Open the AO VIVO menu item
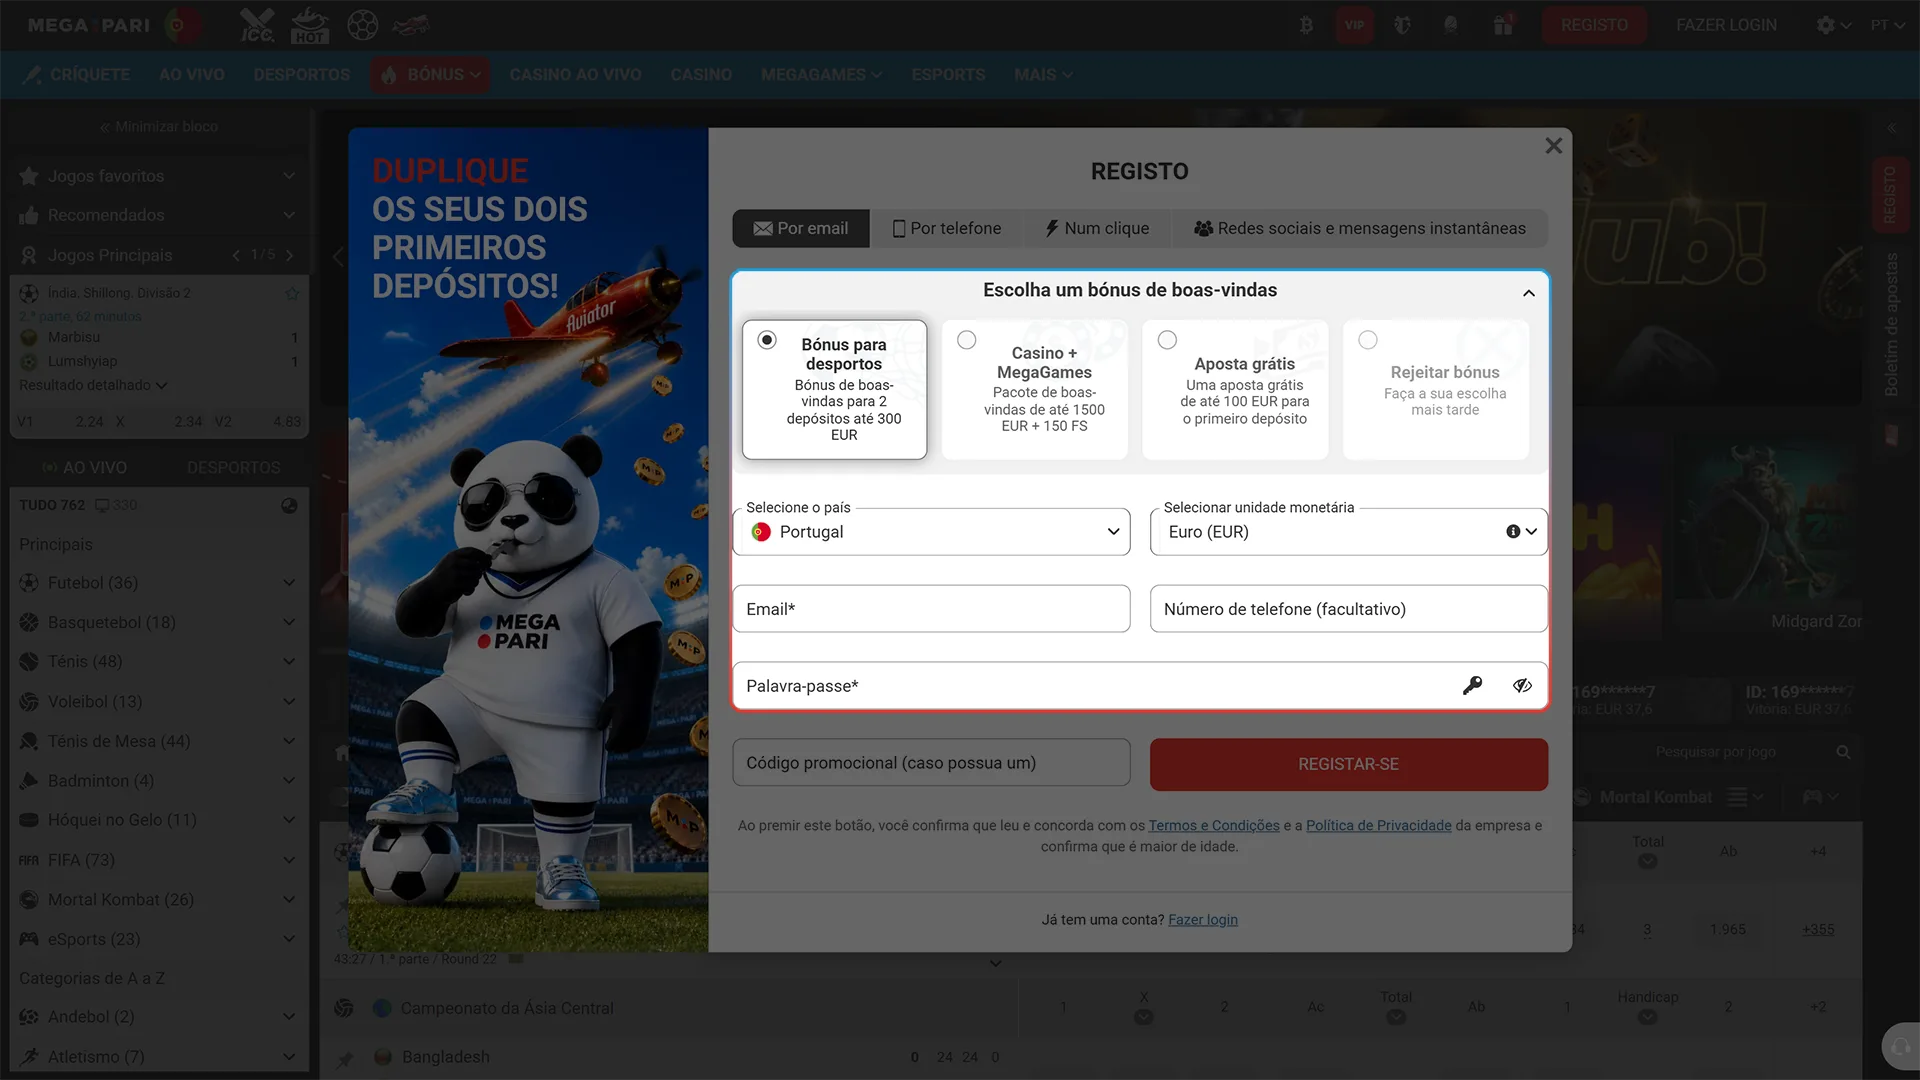This screenshot has height=1080, width=1920. pos(191,75)
